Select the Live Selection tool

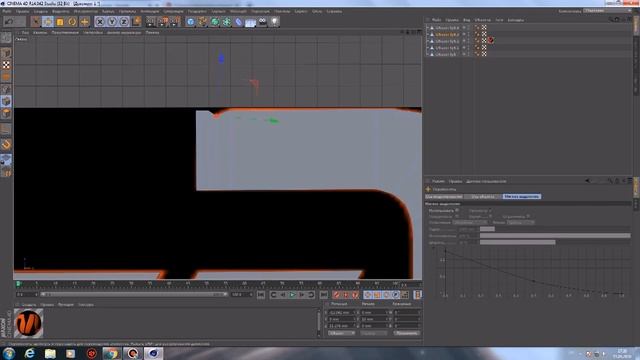click(x=36, y=21)
